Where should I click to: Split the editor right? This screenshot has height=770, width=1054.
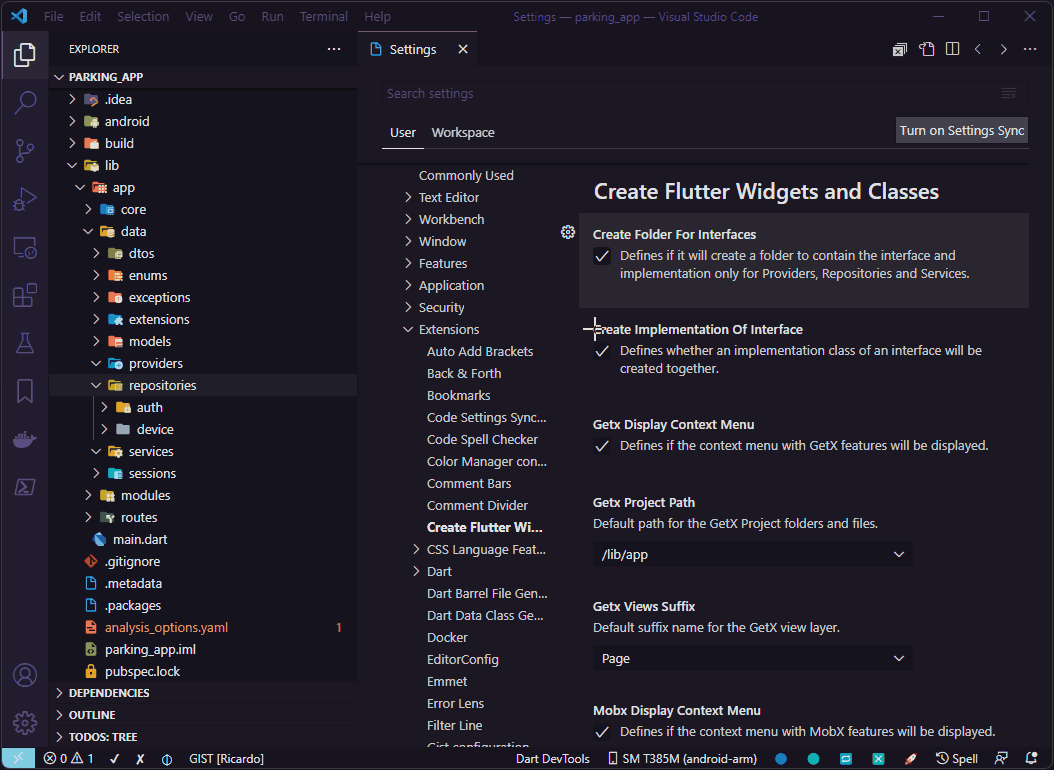[952, 49]
